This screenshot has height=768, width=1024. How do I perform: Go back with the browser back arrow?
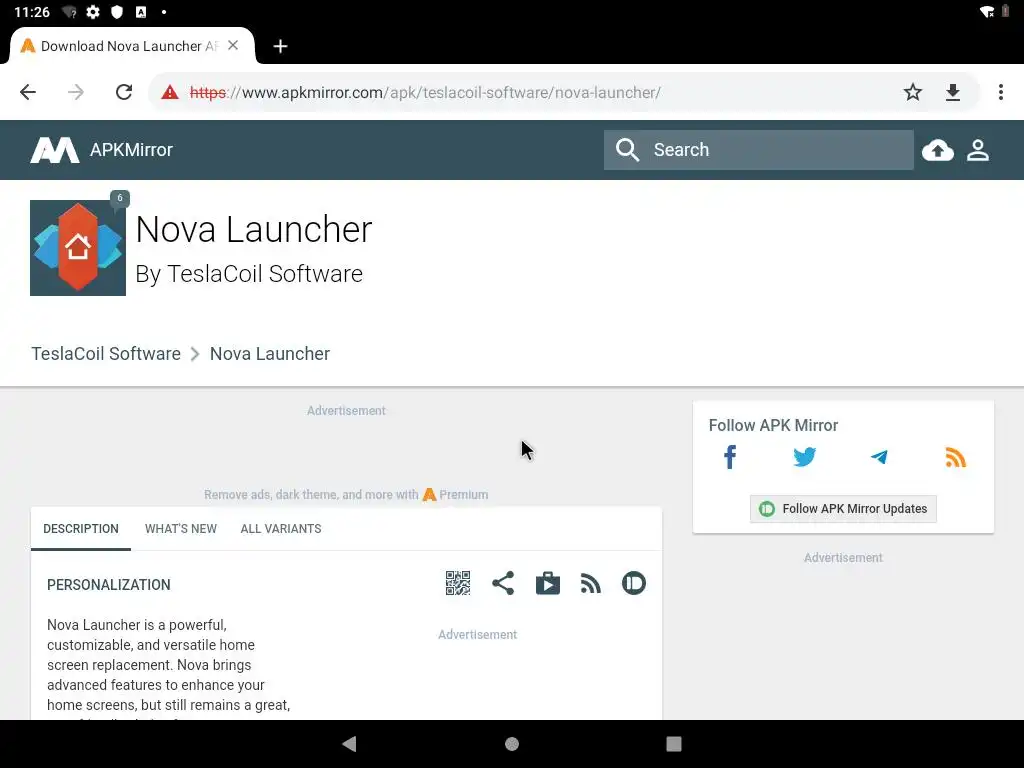coord(28,92)
